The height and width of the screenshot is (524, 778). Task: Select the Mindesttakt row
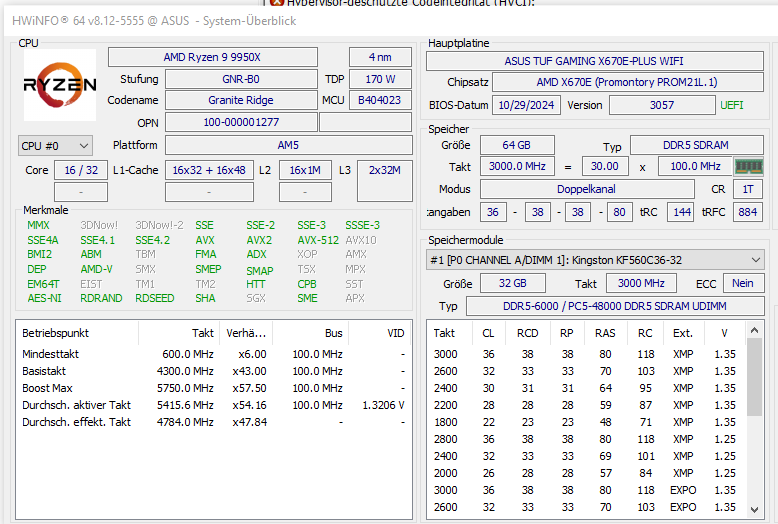(x=214, y=354)
